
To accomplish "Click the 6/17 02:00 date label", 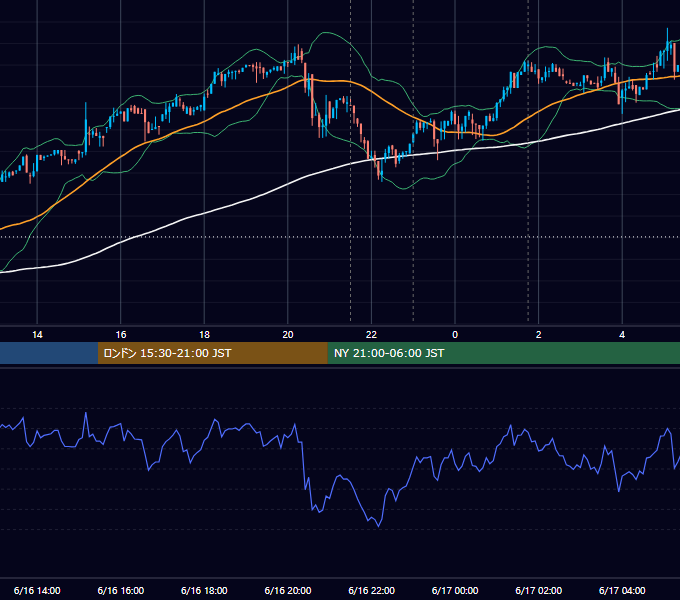I will pyautogui.click(x=539, y=590).
